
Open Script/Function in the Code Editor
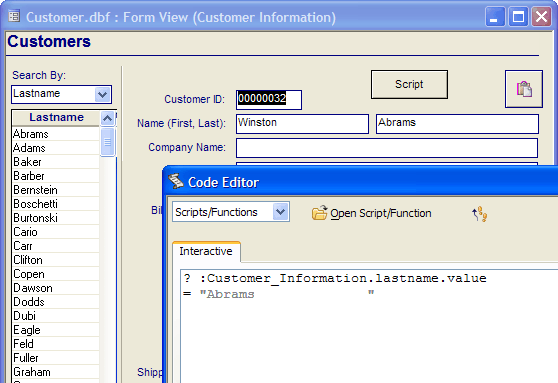[x=372, y=213]
